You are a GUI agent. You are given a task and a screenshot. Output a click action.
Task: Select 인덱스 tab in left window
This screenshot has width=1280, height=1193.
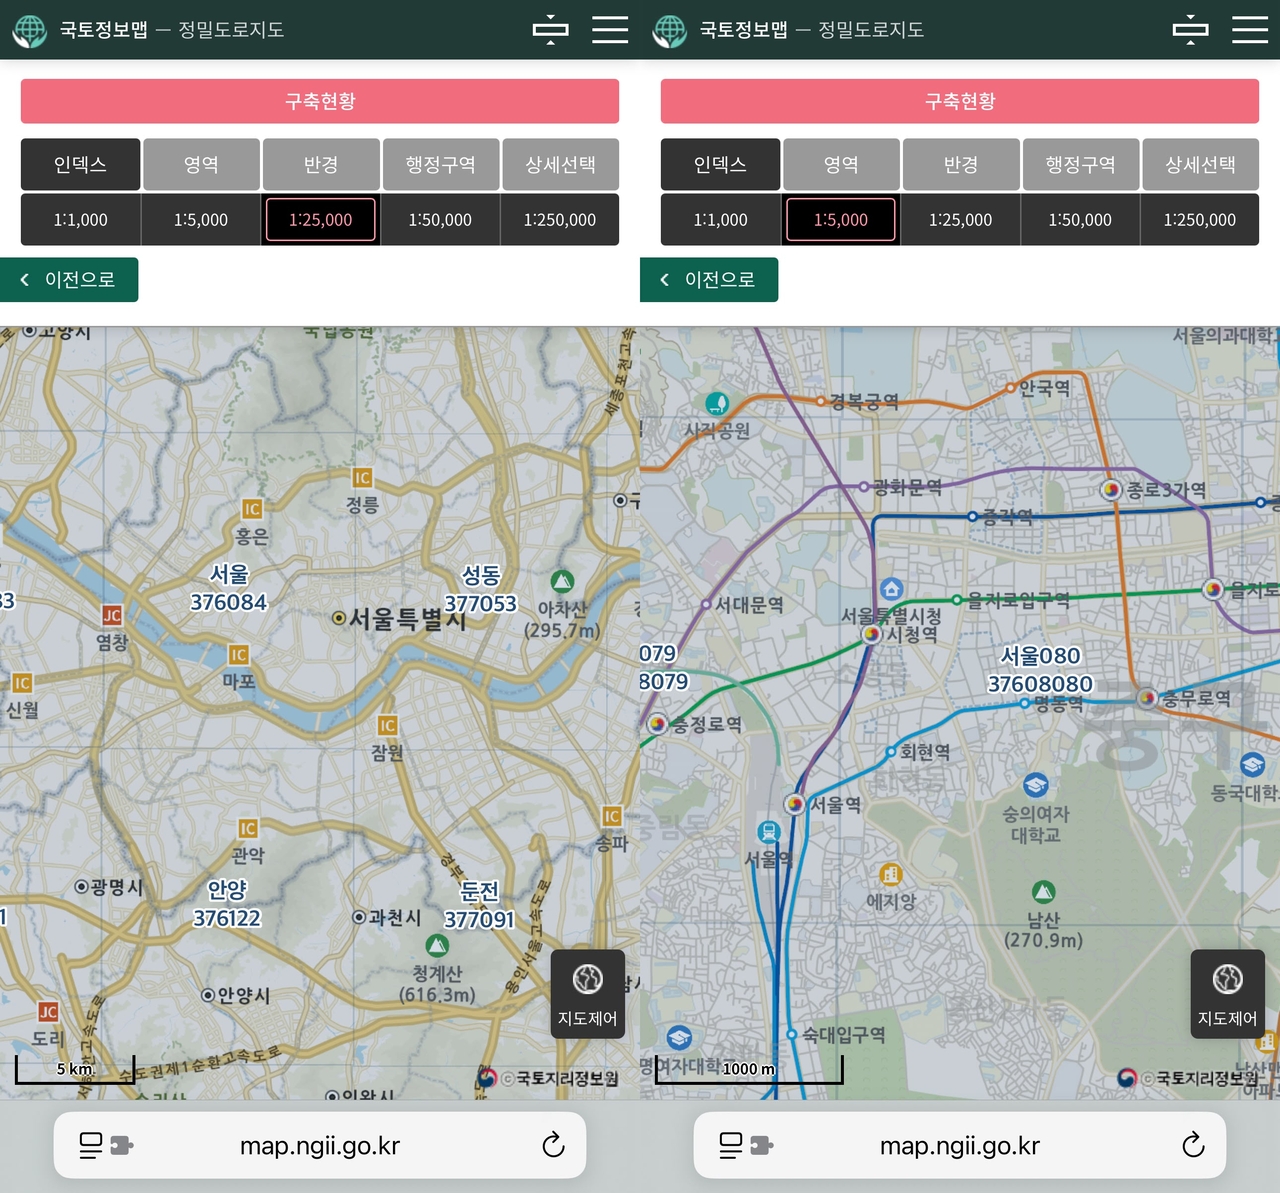click(80, 164)
